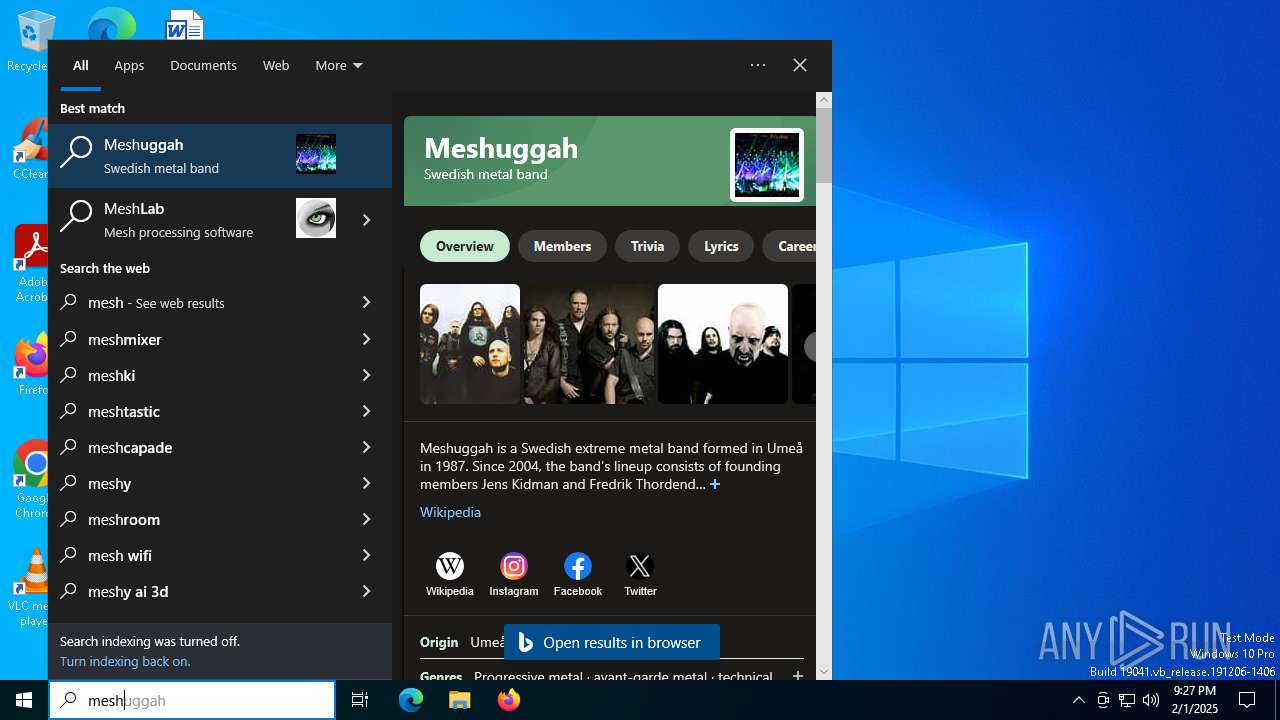Viewport: 1280px width, 720px height.
Task: Expand the meshtastic suggestion arrow
Action: coord(366,411)
